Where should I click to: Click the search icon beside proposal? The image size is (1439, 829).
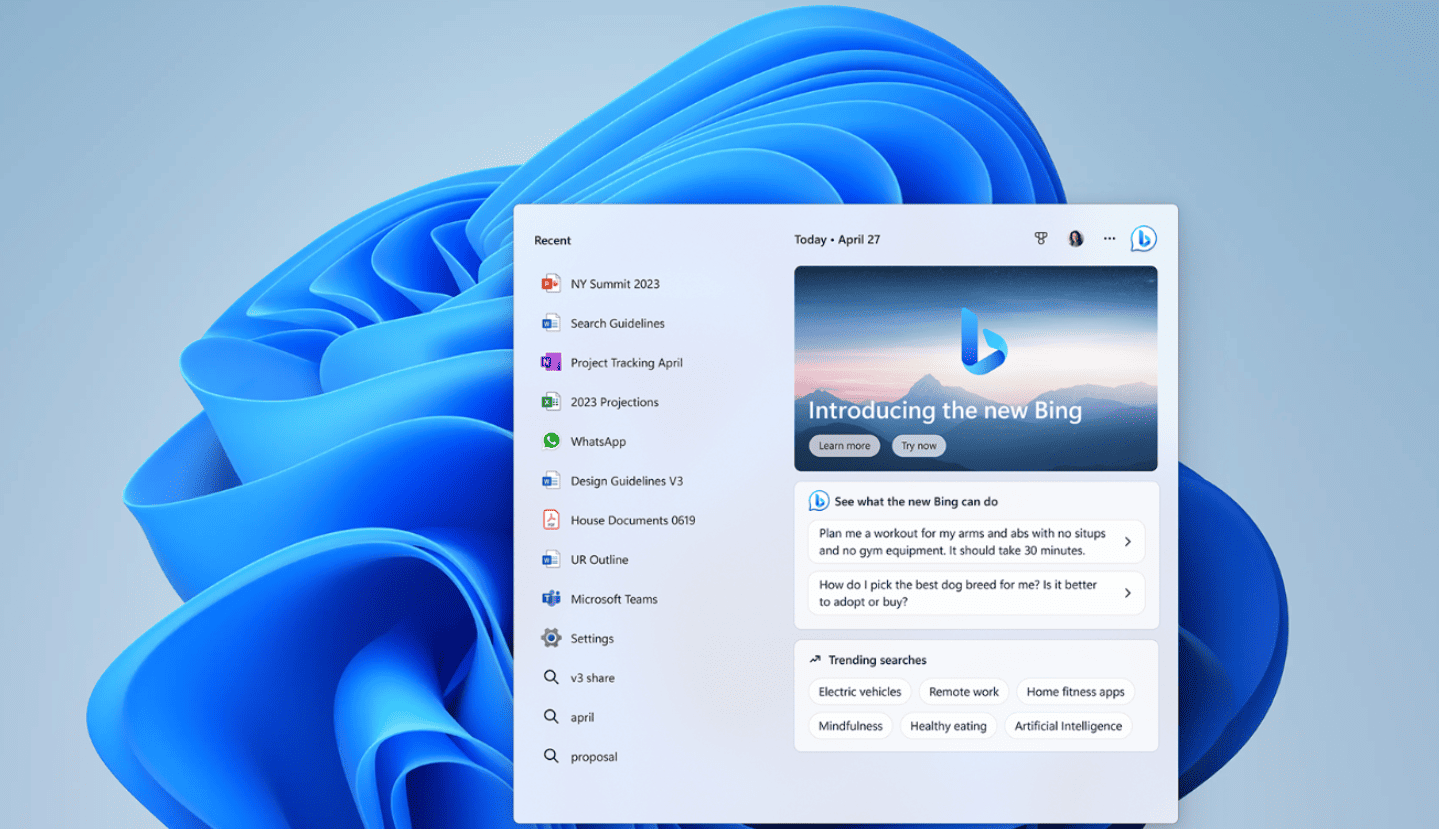[551, 757]
